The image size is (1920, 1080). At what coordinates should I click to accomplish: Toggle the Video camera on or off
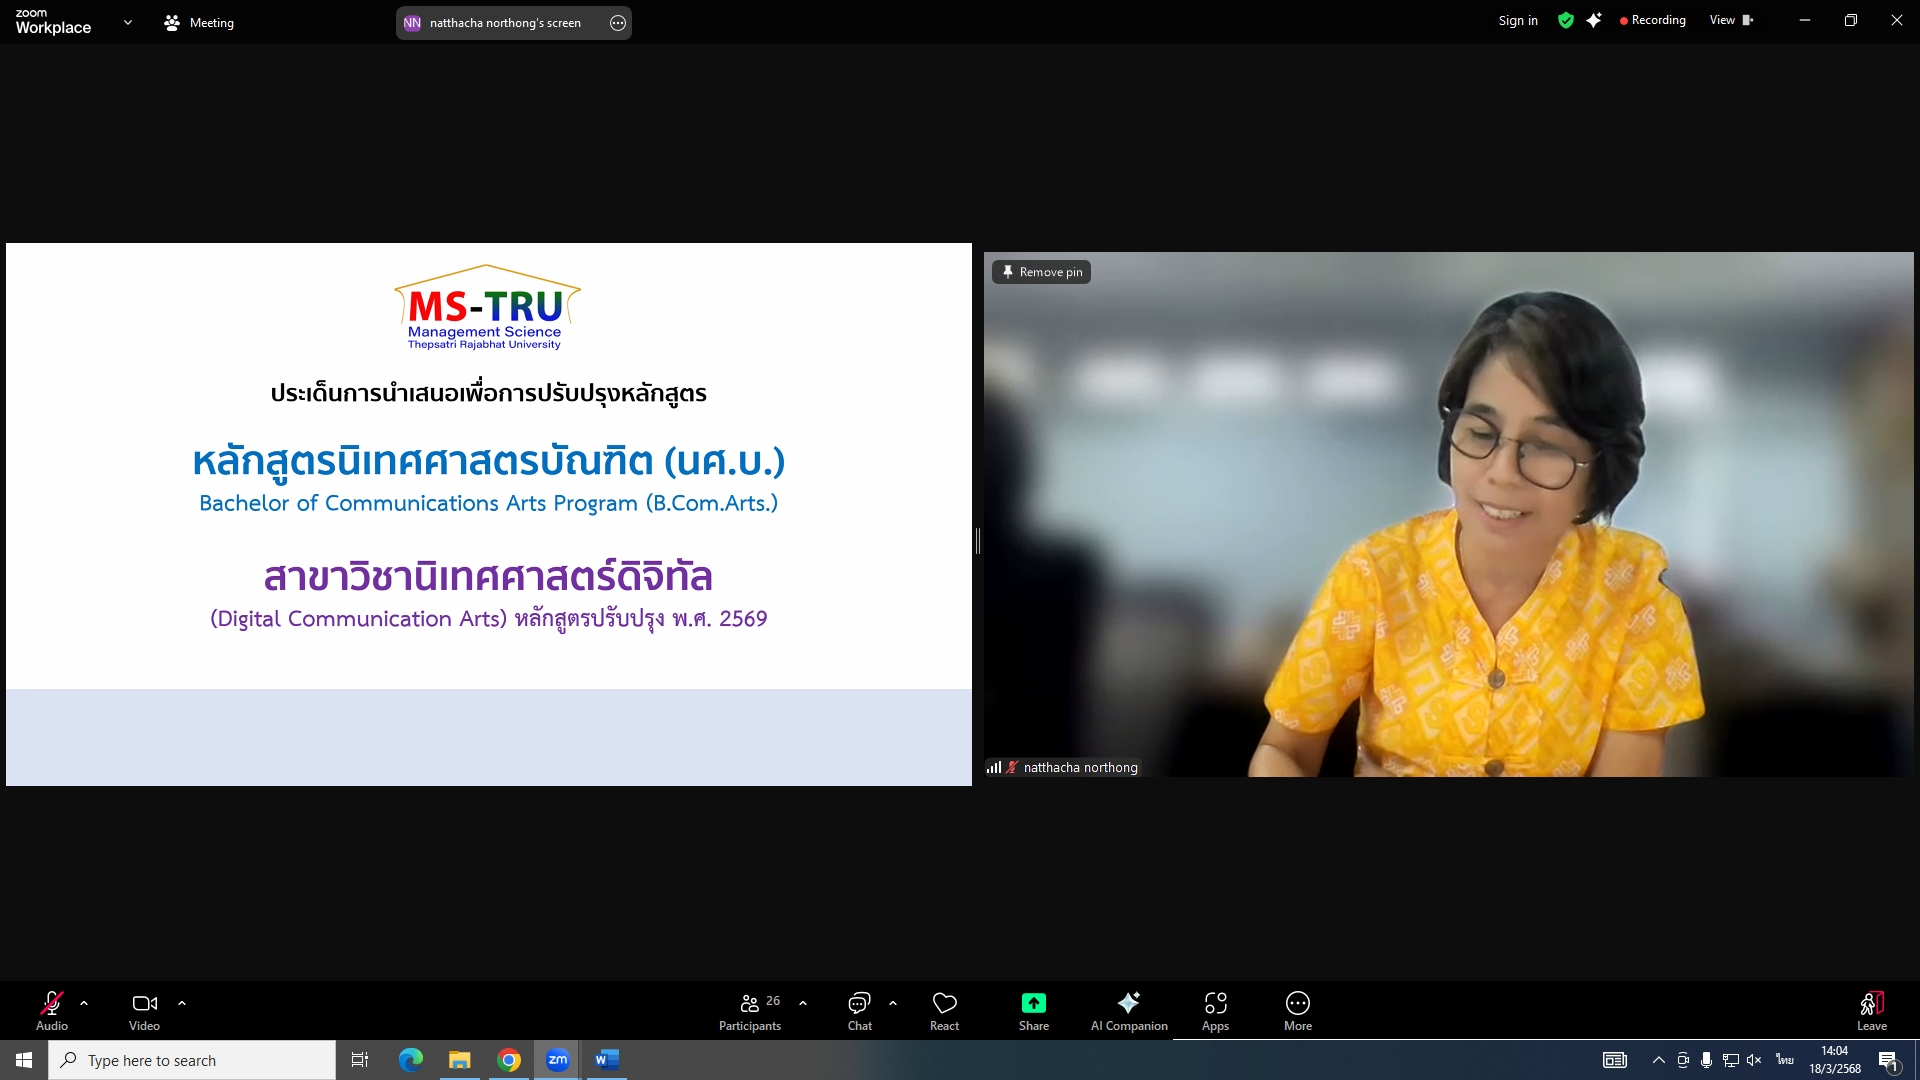point(144,1010)
